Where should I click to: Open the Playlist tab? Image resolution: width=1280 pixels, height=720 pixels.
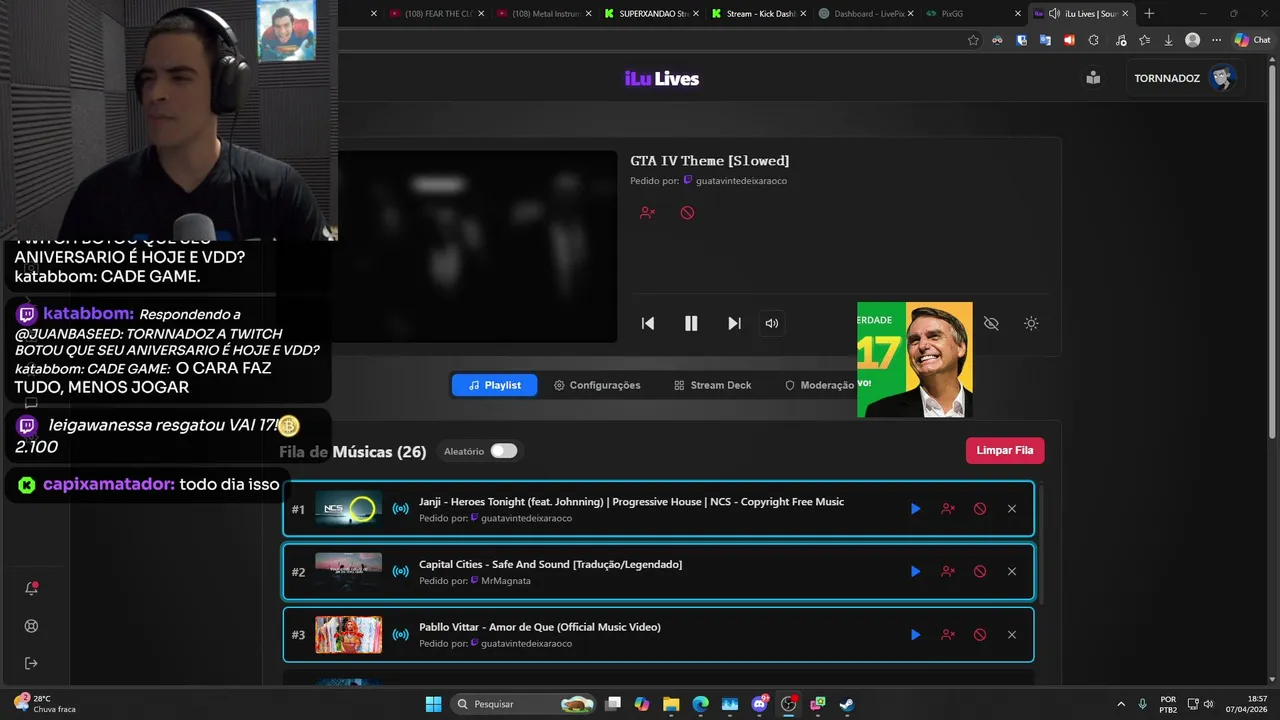(494, 385)
